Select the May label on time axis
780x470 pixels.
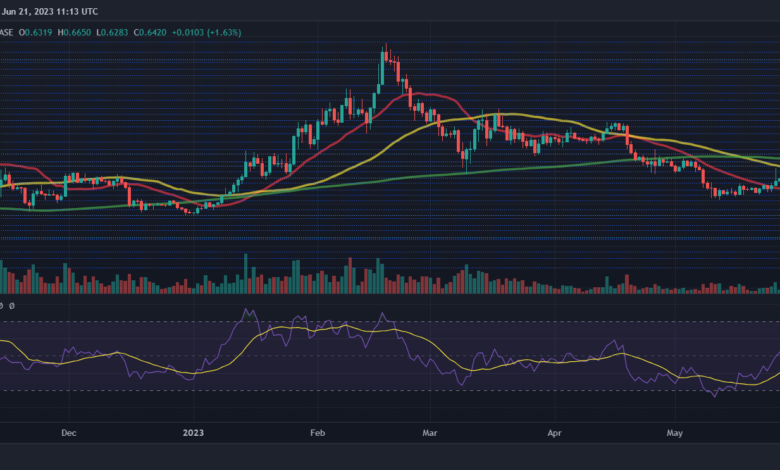[x=675, y=434]
